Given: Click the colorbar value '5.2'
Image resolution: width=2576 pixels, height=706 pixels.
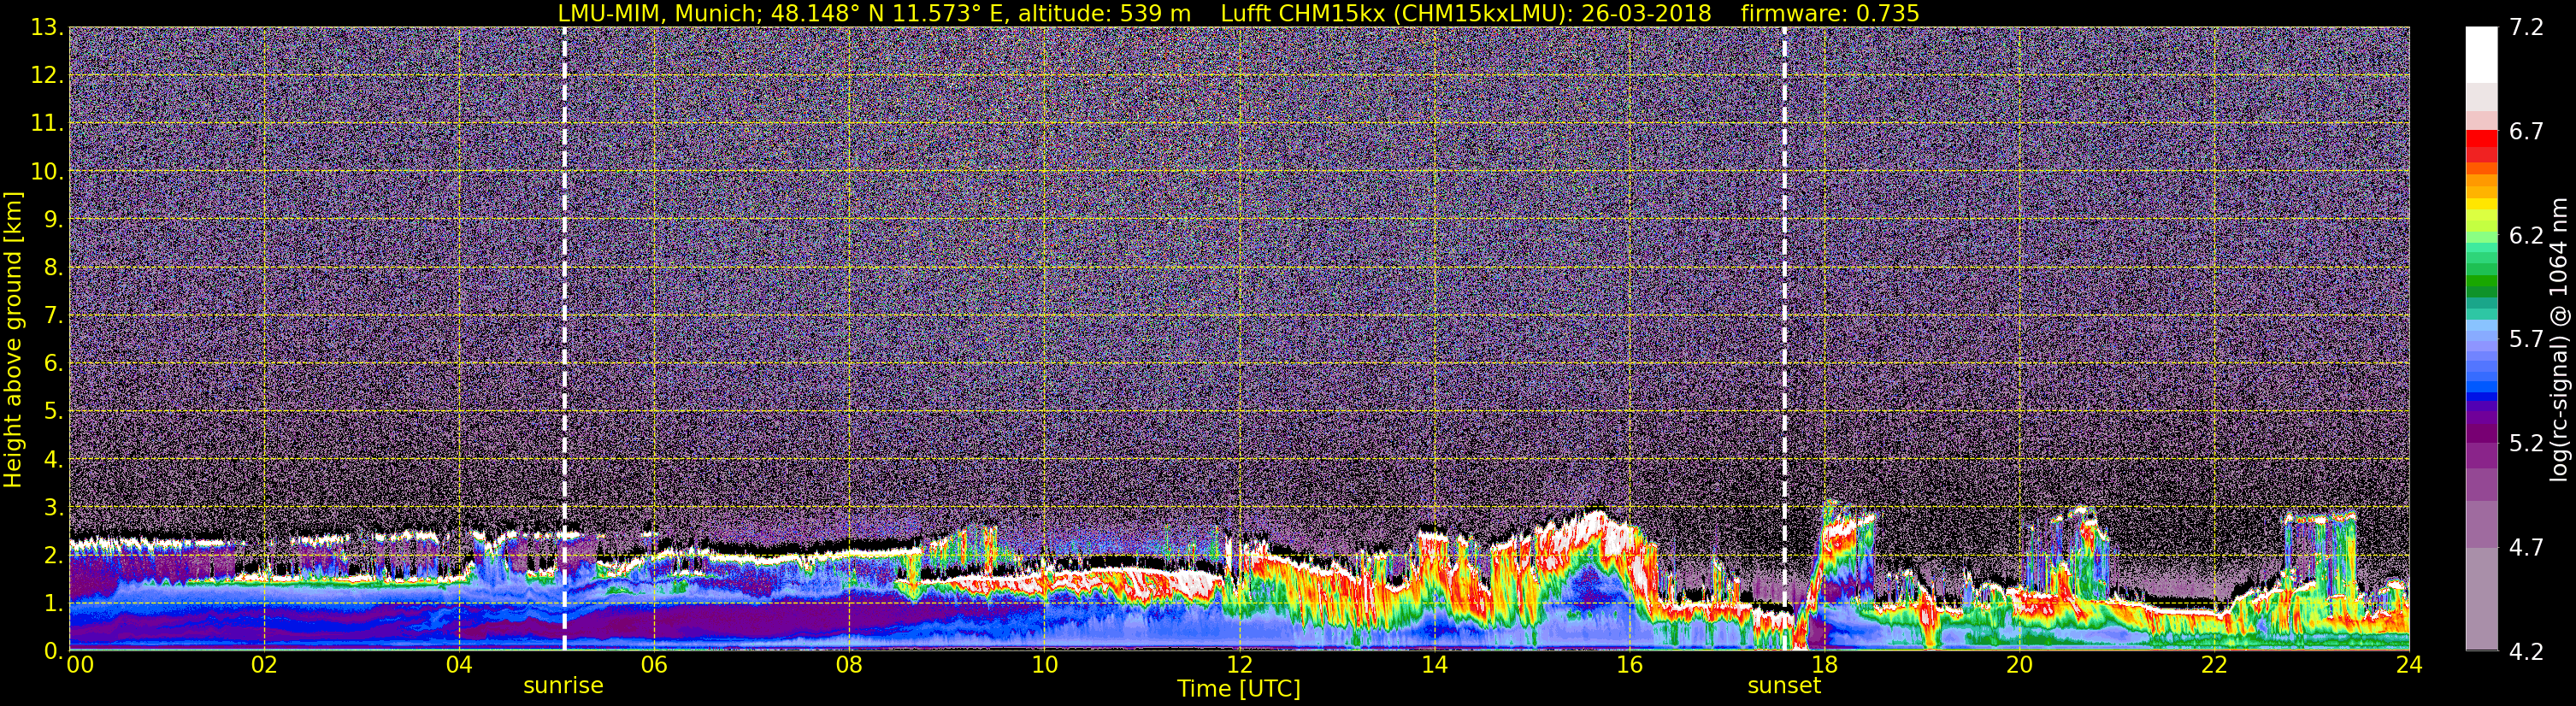Looking at the screenshot, I should [x=2526, y=444].
